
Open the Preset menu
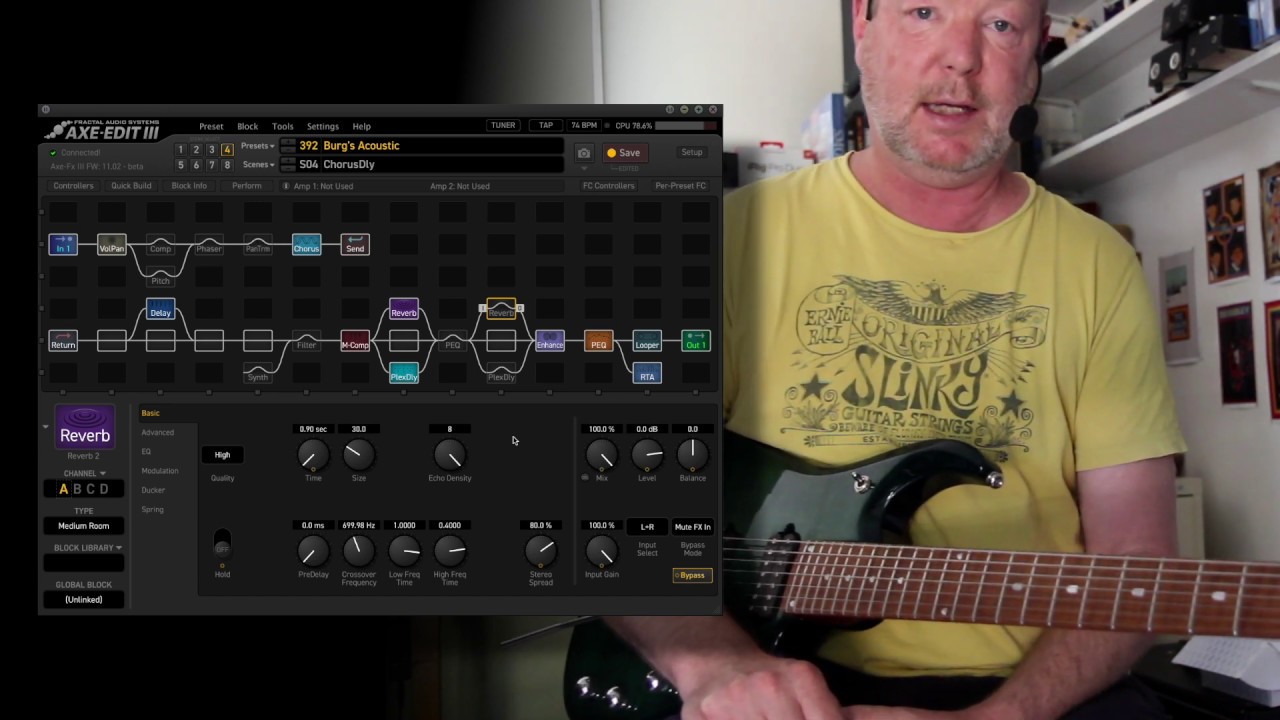click(x=211, y=126)
